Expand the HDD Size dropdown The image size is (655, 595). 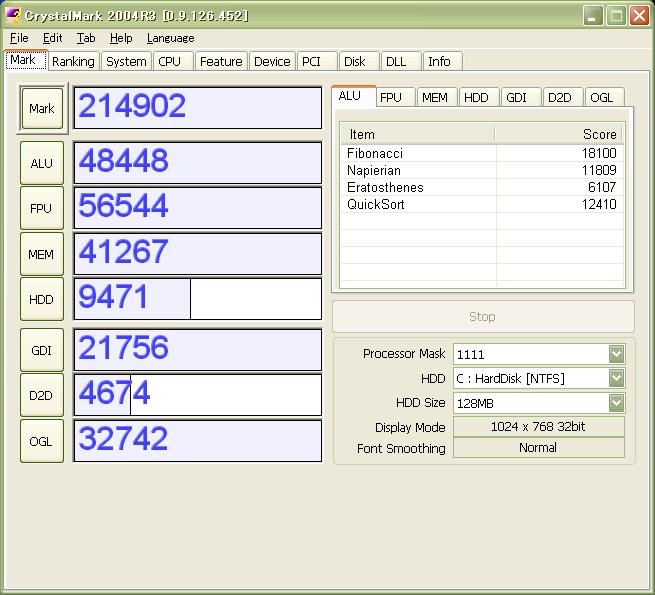click(616, 403)
